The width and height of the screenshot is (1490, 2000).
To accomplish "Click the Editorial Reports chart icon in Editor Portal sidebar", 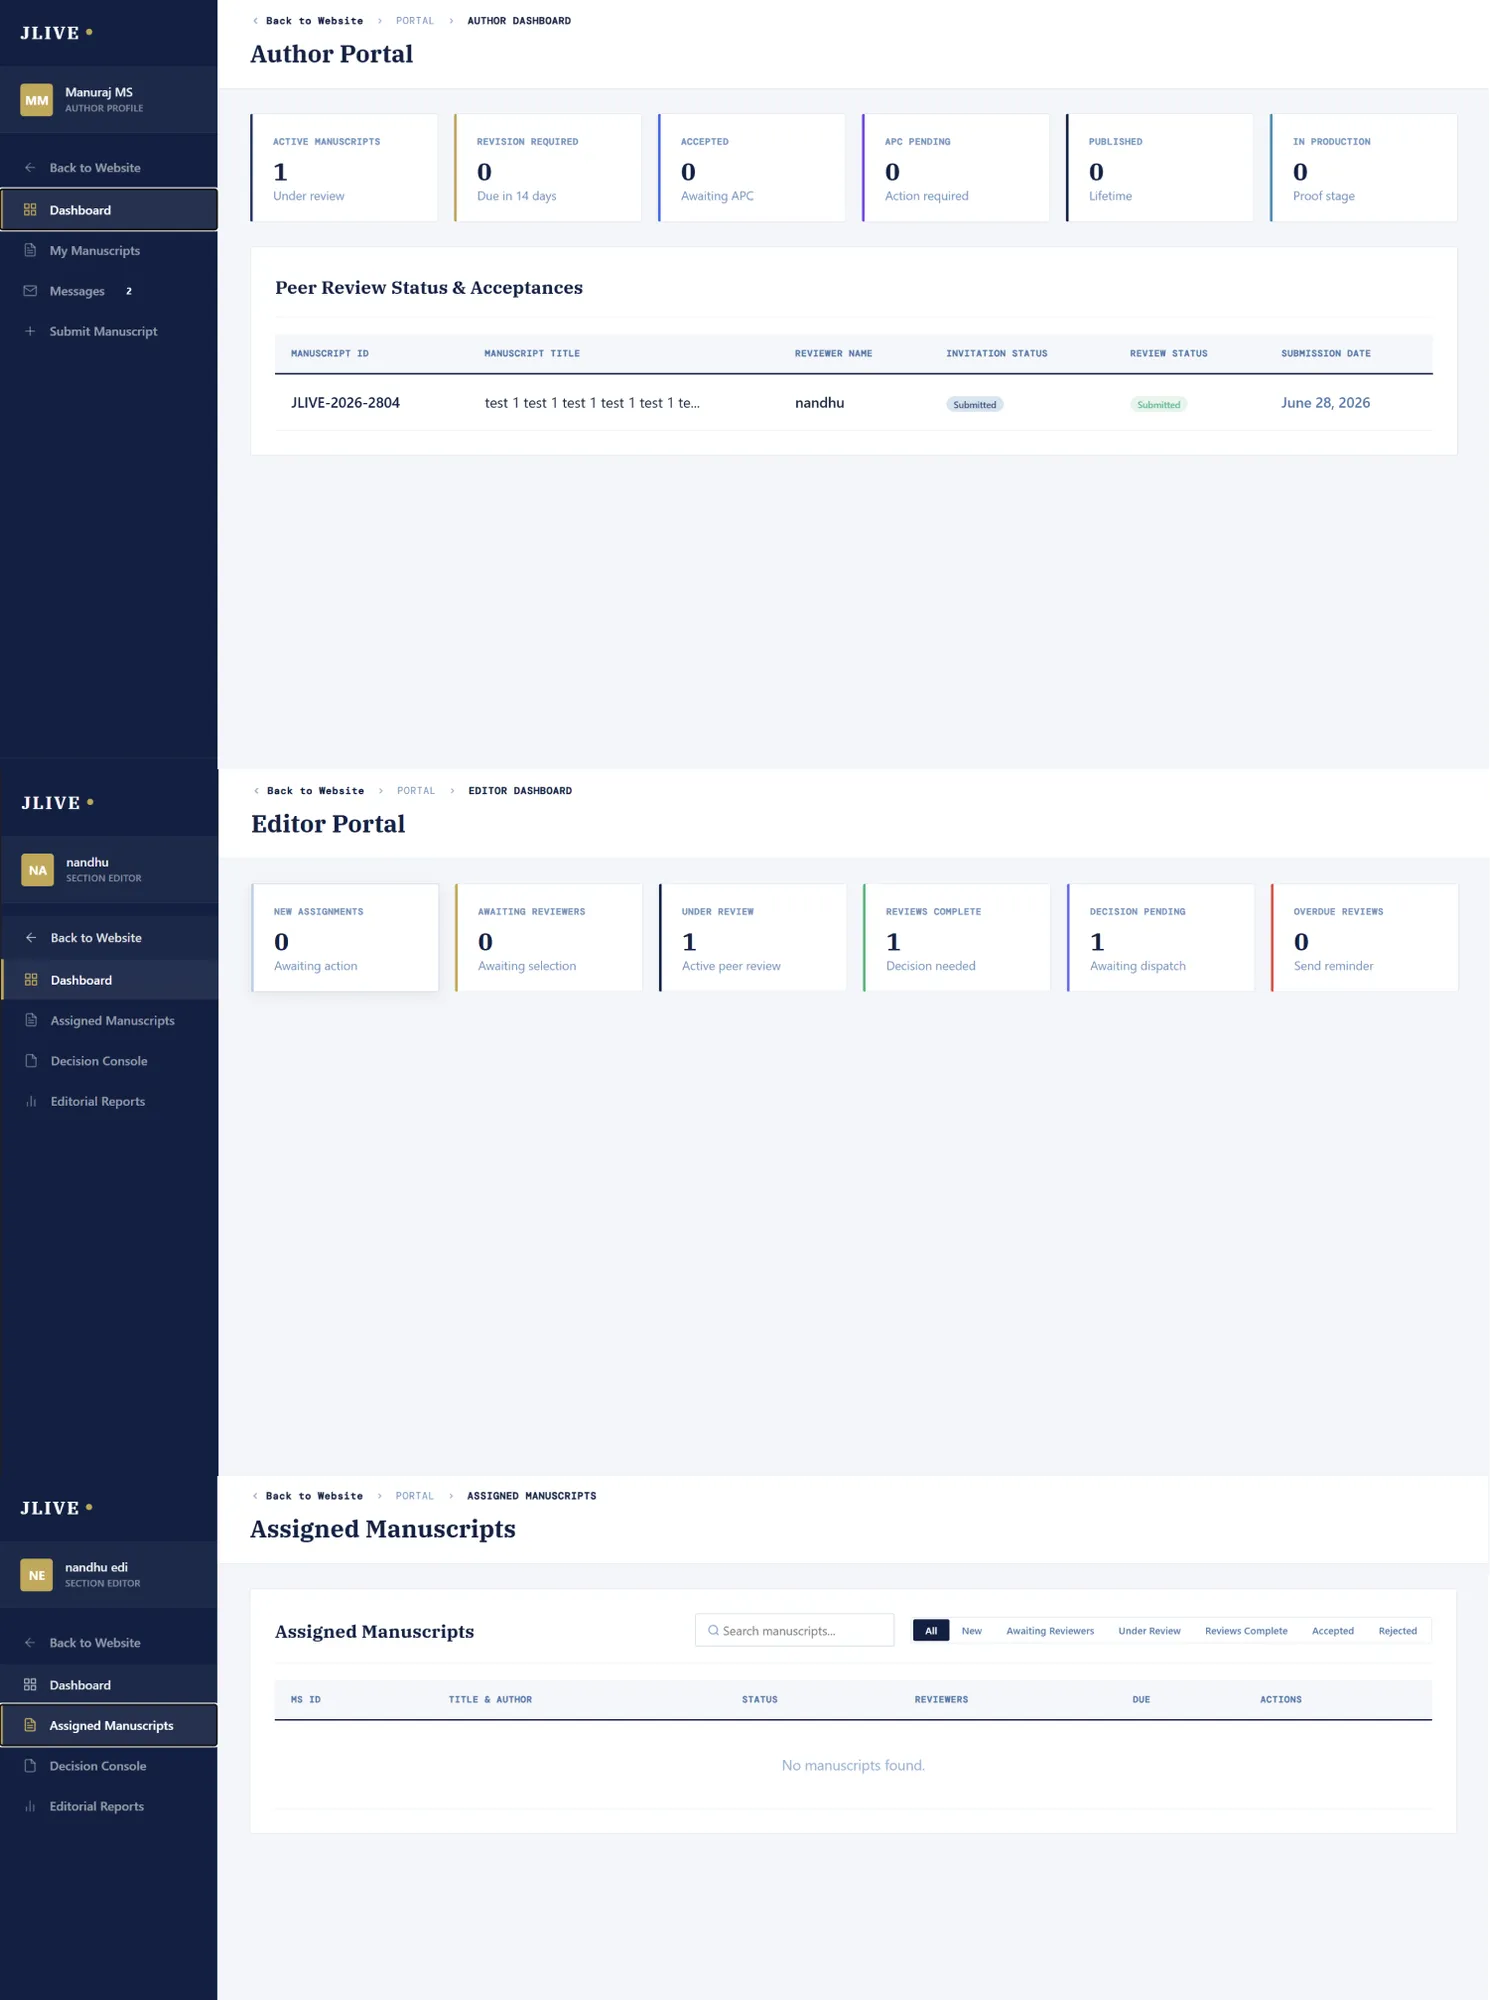I will 31,1101.
